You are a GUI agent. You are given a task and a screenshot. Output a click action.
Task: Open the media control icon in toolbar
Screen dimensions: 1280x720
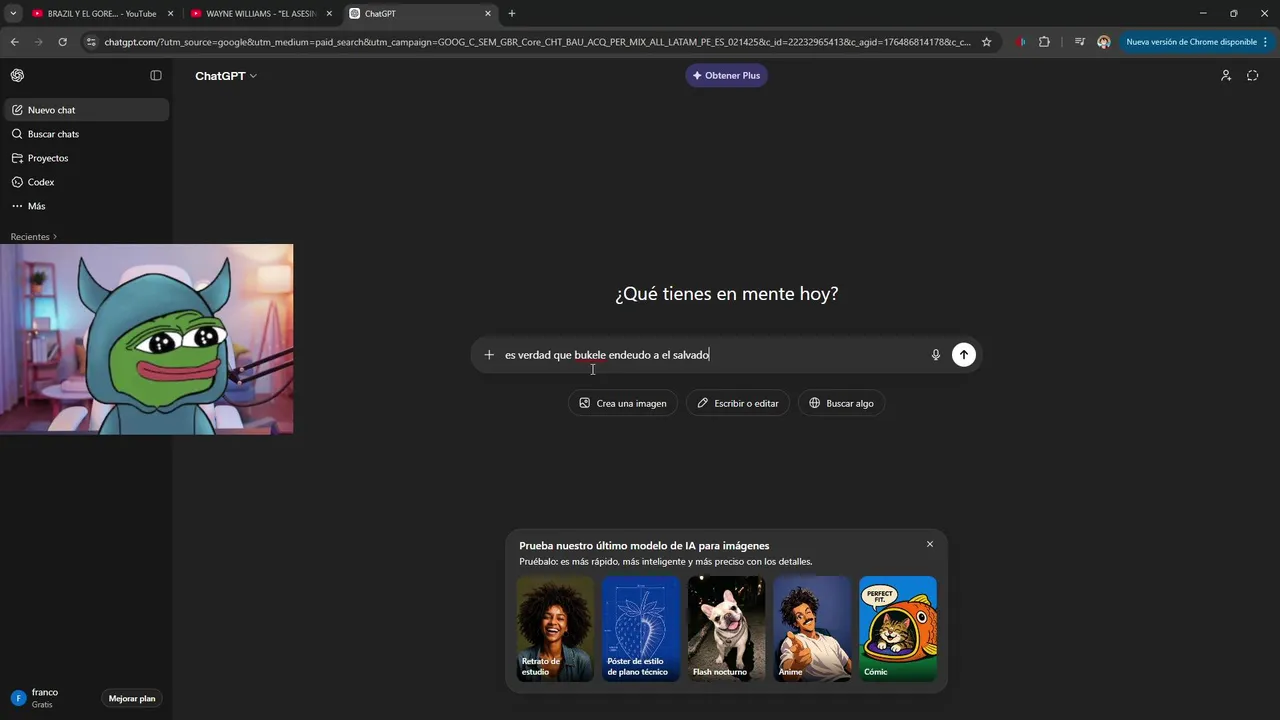click(1080, 42)
